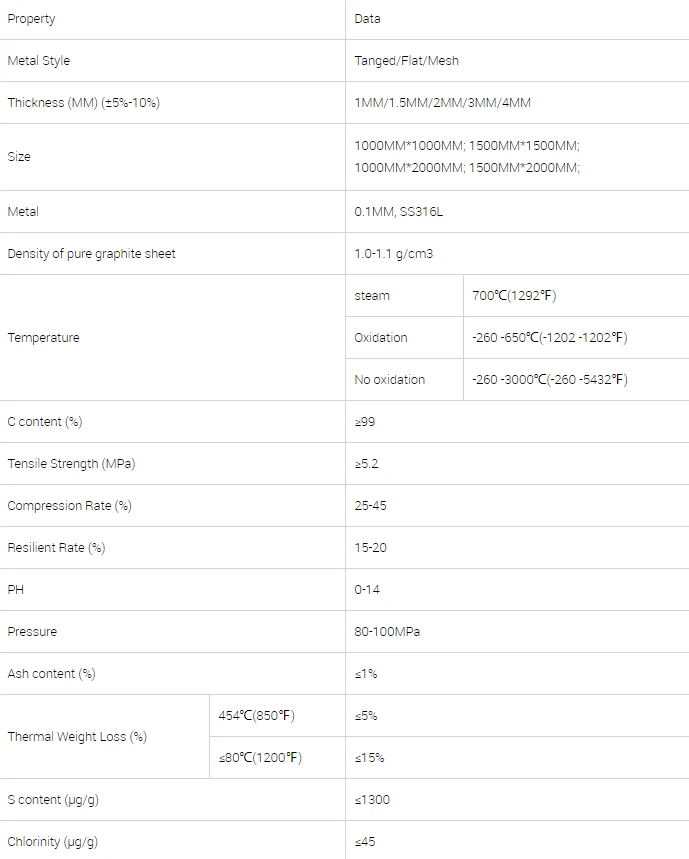Select the 1MM/1.5MM/2MM/3MM/4MM value
This screenshot has height=859, width=689.
(442, 103)
